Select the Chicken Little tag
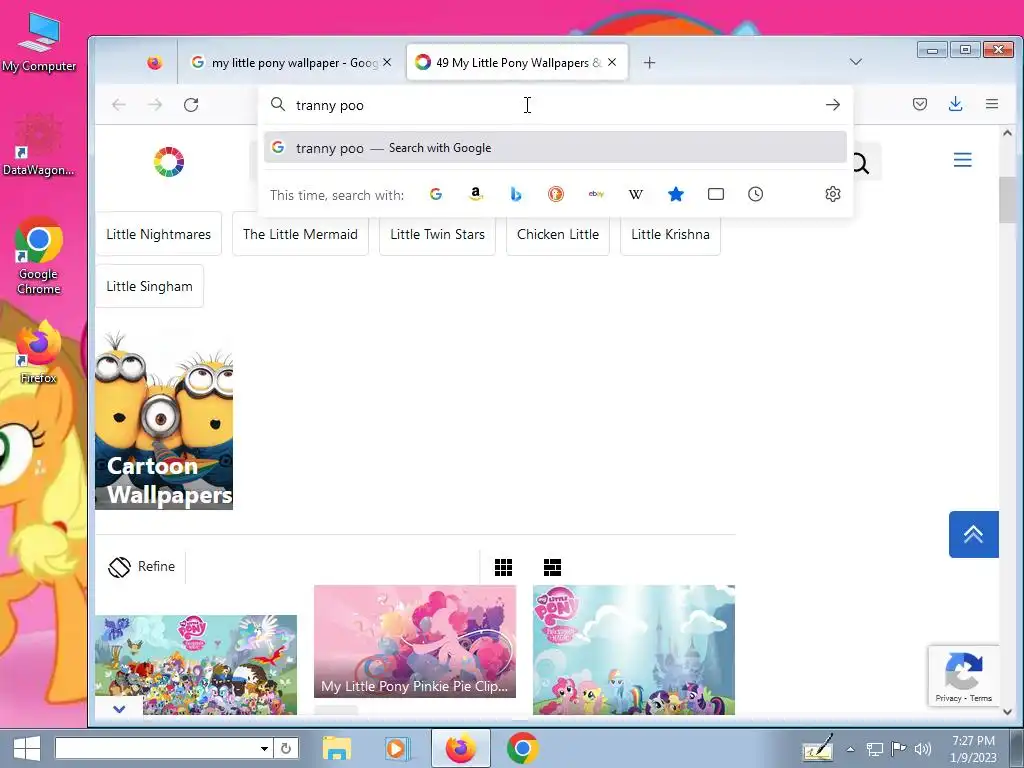1024x768 pixels. [558, 234]
